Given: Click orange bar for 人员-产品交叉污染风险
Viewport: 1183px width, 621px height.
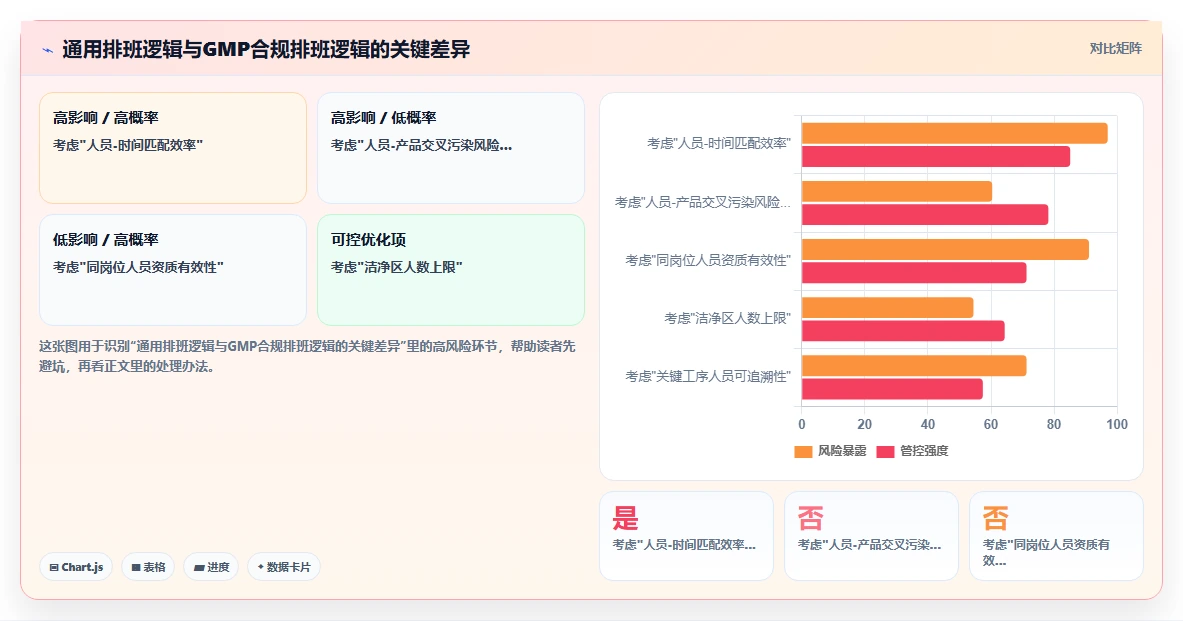Looking at the screenshot, I should (x=896, y=192).
